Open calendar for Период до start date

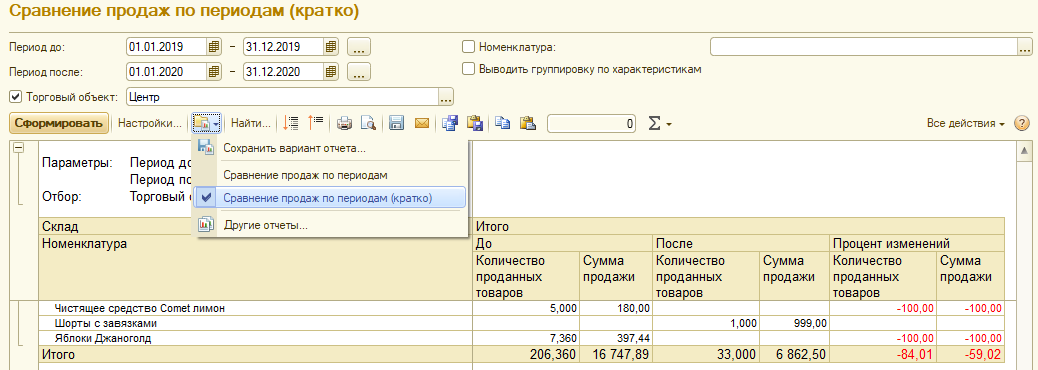pyautogui.click(x=213, y=47)
